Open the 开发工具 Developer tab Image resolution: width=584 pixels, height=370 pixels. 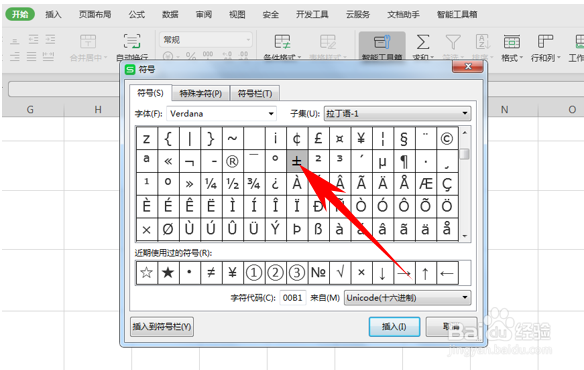(312, 15)
